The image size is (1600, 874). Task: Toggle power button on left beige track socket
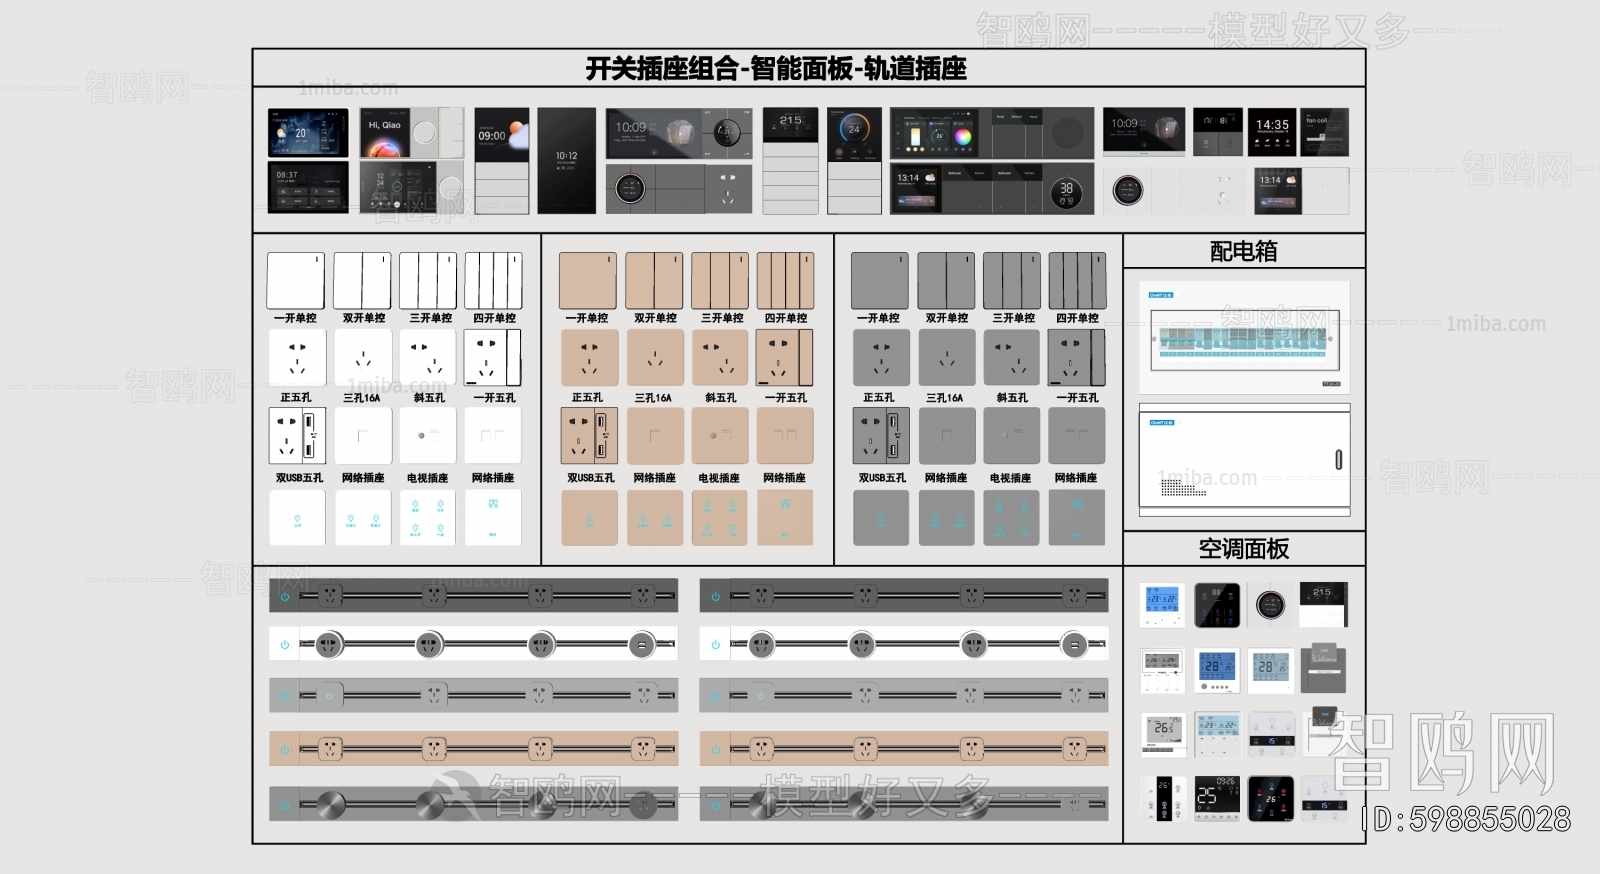click(285, 749)
